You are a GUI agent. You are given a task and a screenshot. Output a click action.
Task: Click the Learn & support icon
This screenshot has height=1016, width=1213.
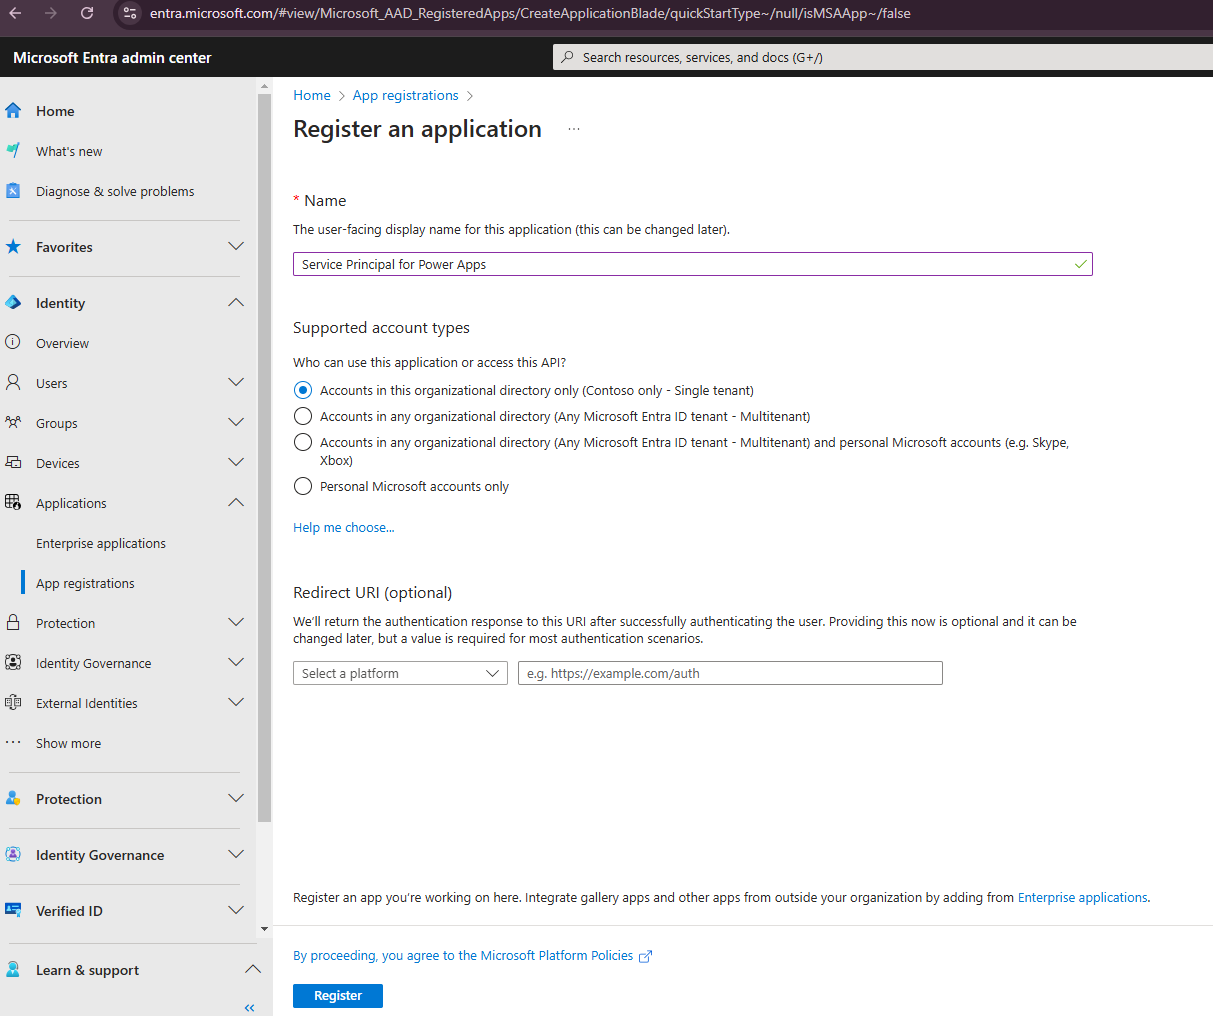coord(13,969)
